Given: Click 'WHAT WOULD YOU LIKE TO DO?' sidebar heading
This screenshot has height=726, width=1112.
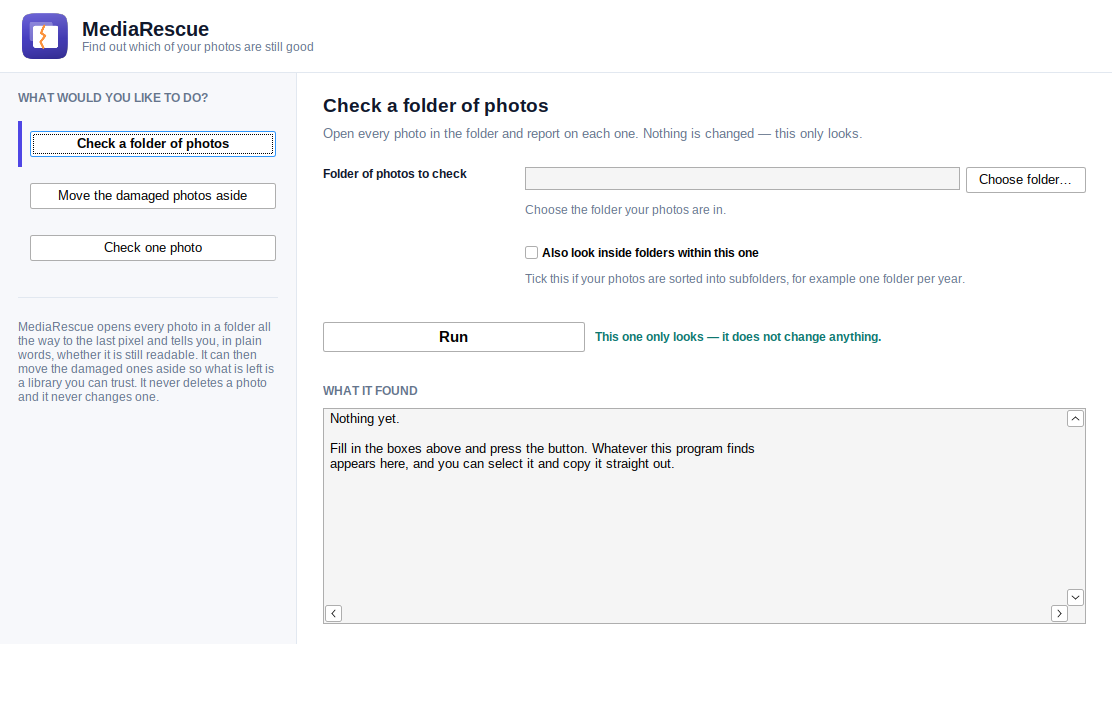Looking at the screenshot, I should pyautogui.click(x=113, y=98).
